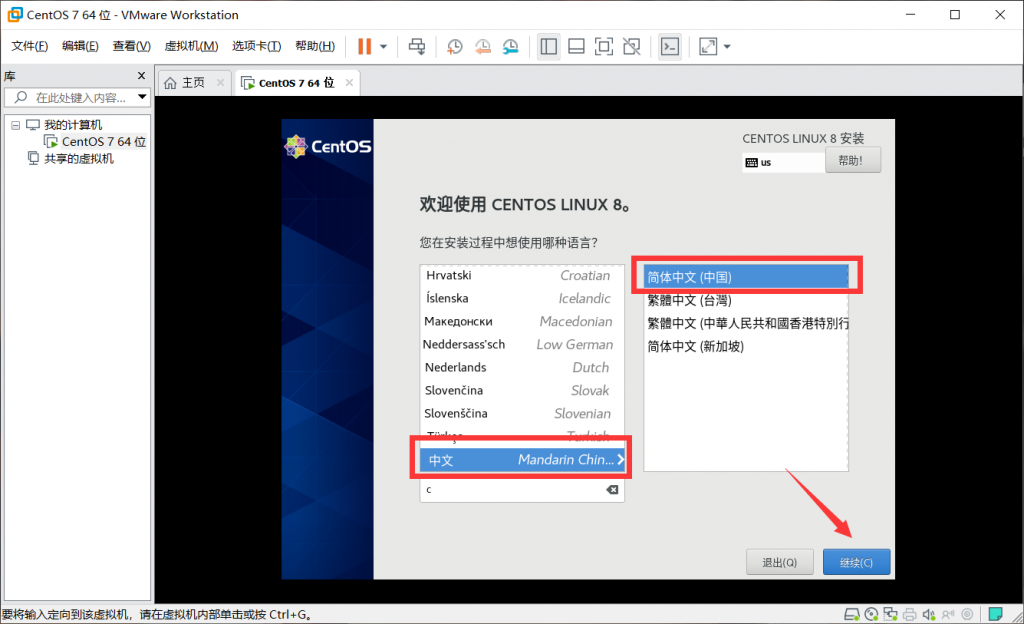
Task: Open the stretch display dropdown arrow
Action: click(x=728, y=46)
